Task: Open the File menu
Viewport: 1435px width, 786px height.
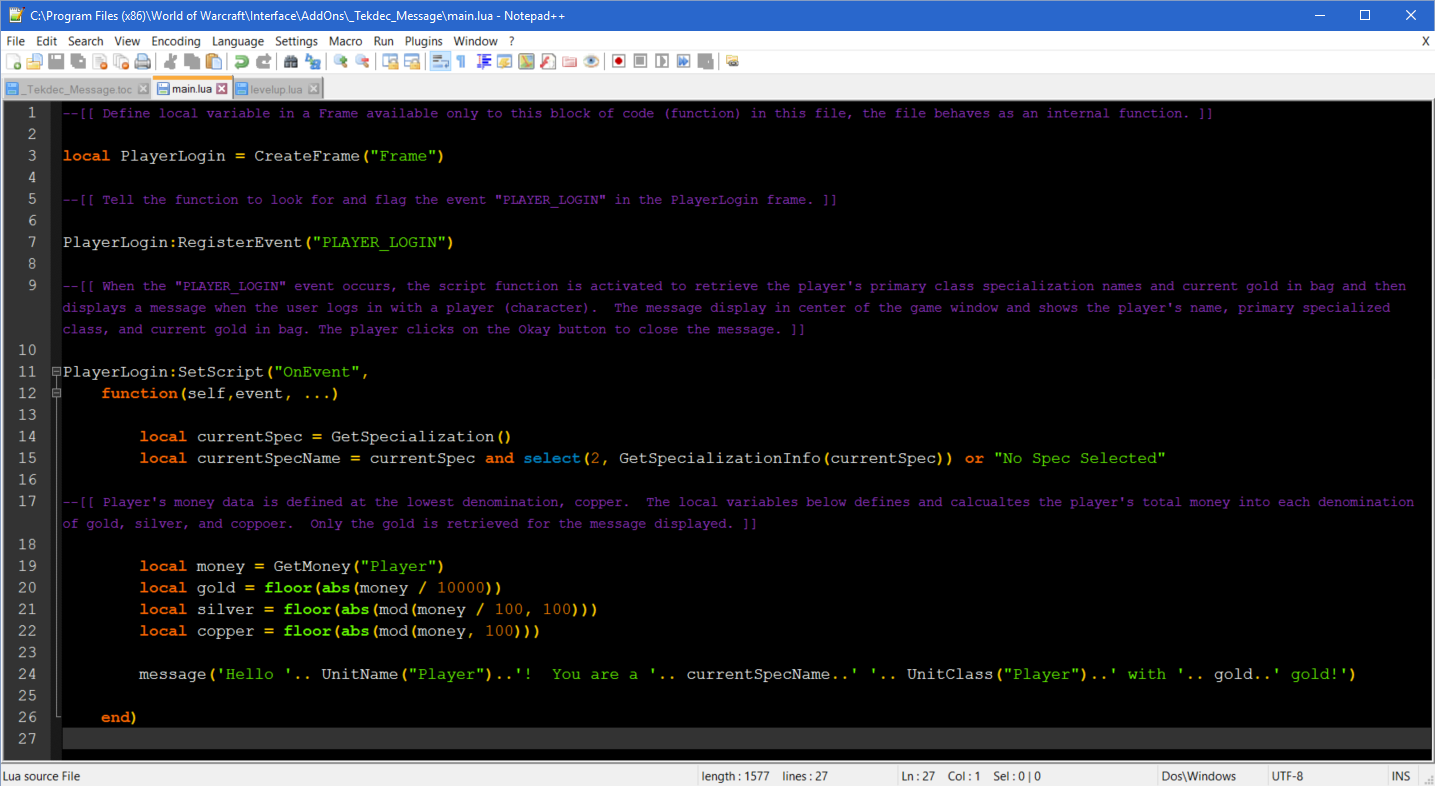Action: click(x=16, y=41)
